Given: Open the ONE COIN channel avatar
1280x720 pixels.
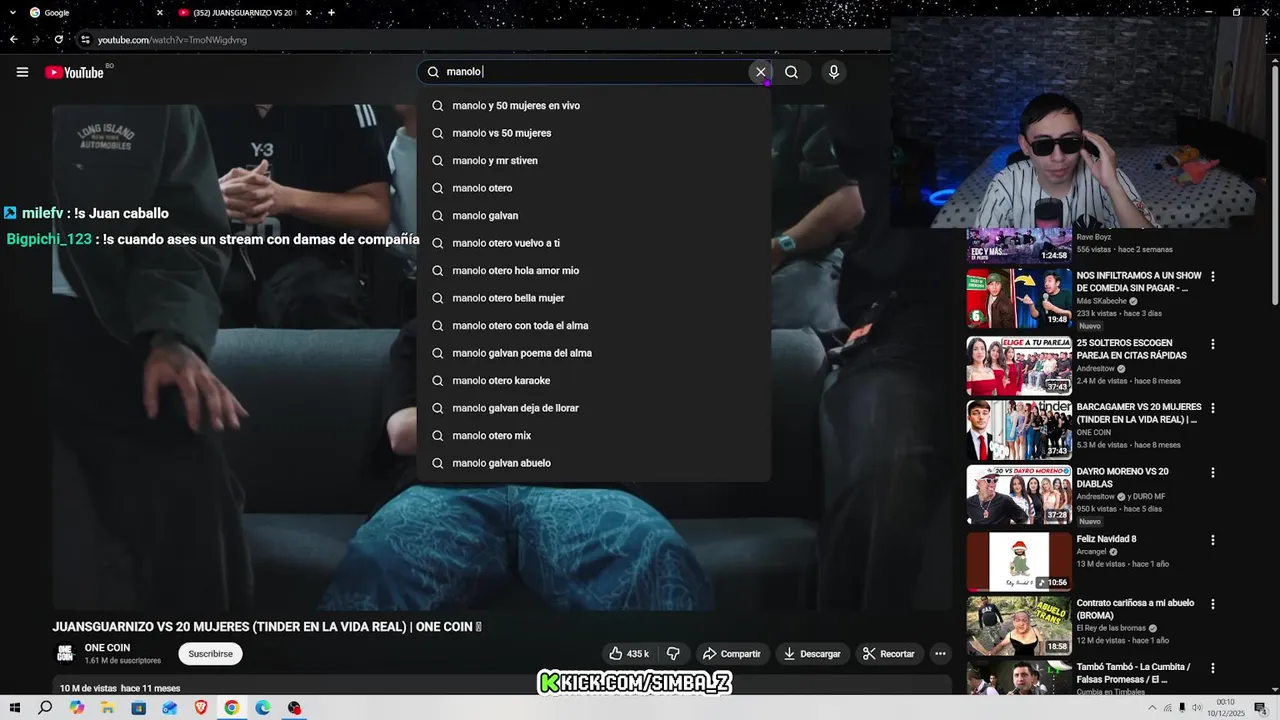Looking at the screenshot, I should 65,654.
